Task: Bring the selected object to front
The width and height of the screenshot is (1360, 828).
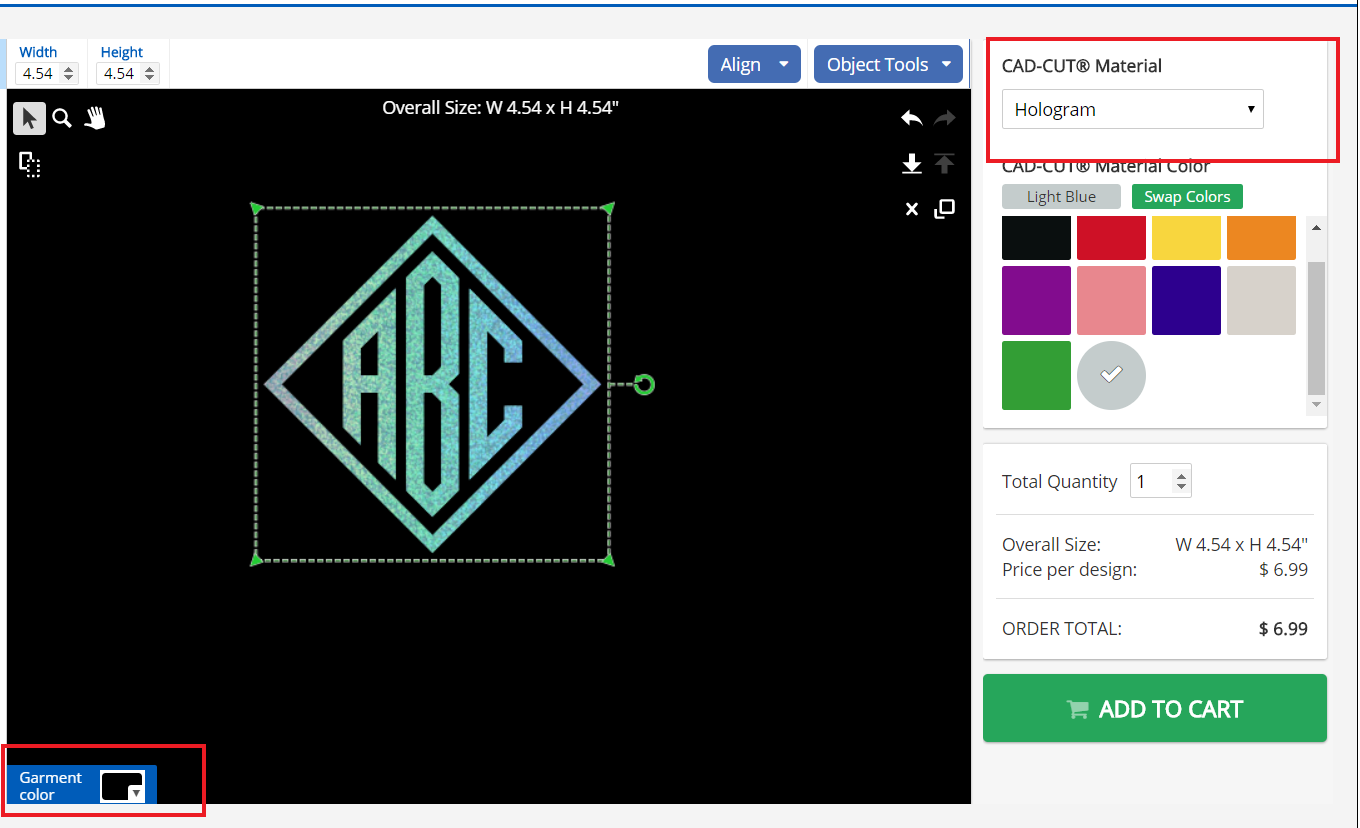Action: (944, 163)
